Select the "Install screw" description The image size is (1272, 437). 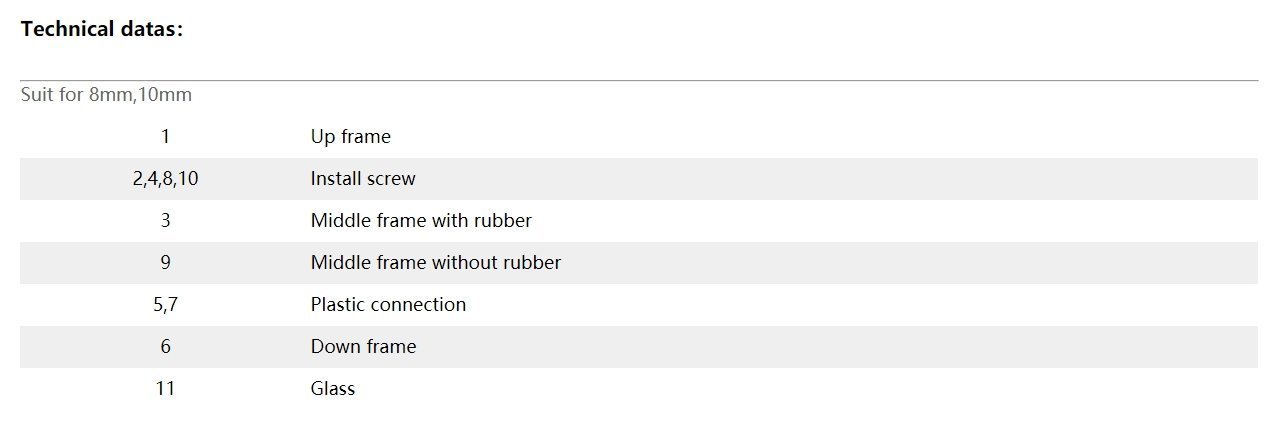tap(362, 179)
